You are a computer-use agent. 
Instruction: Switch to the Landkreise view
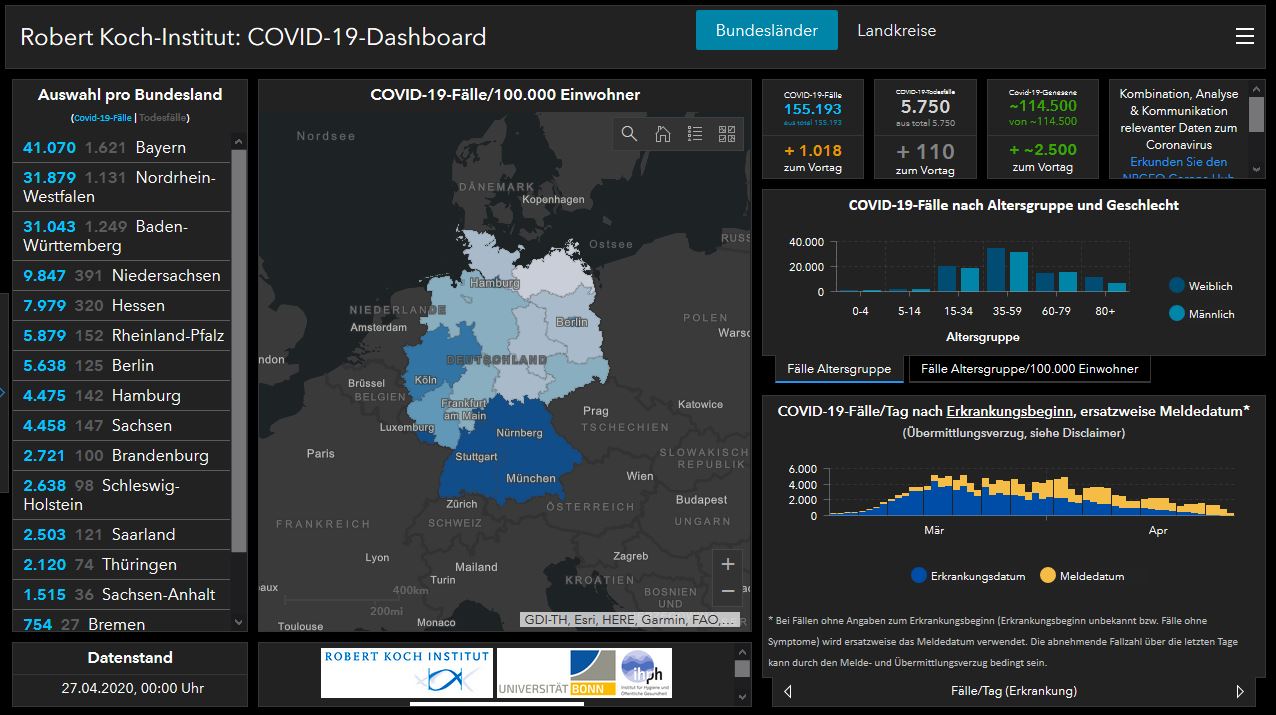pos(895,30)
